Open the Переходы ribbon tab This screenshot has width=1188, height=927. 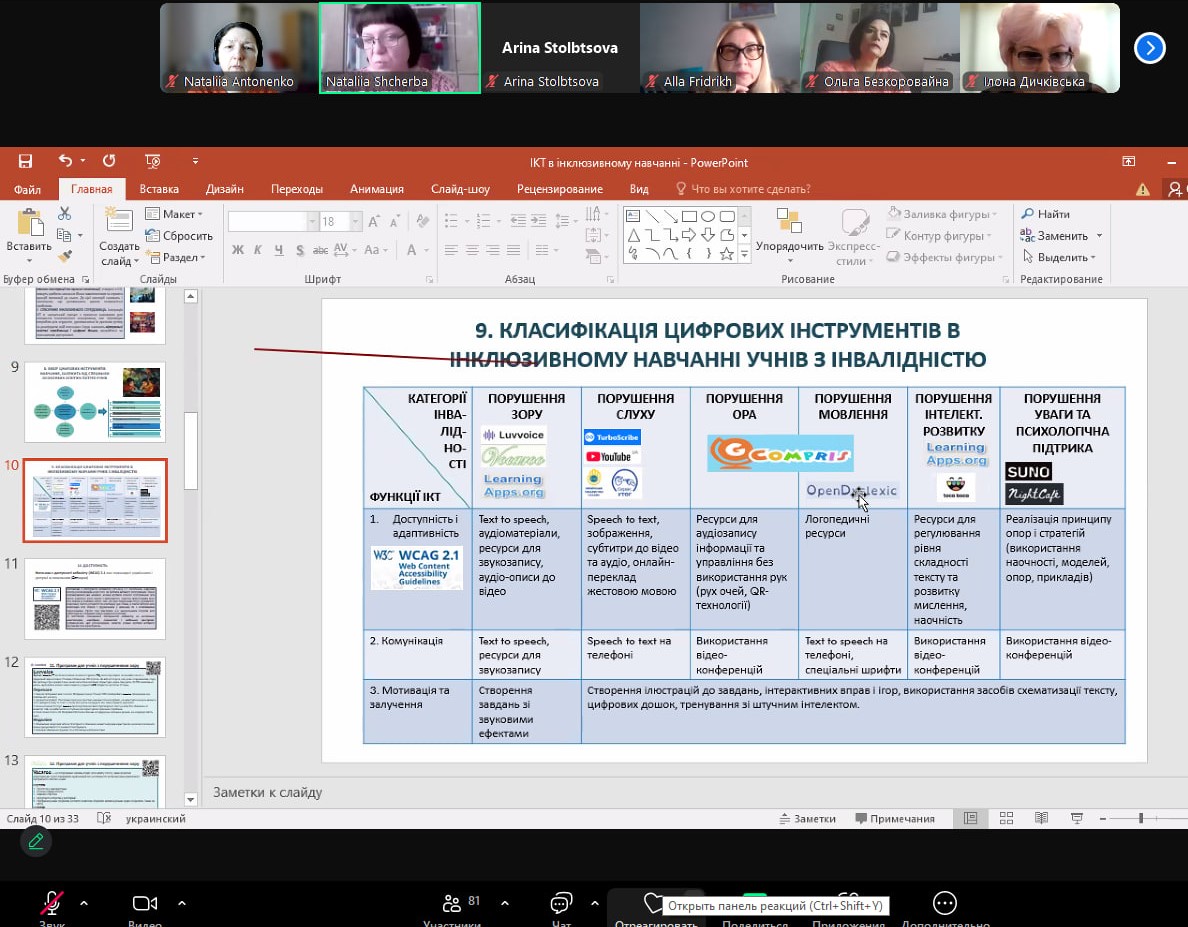click(296, 189)
